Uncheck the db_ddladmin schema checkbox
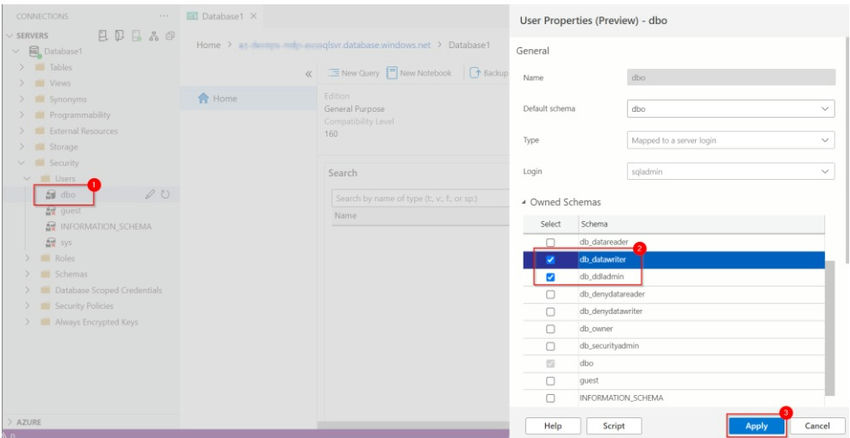 (x=550, y=277)
